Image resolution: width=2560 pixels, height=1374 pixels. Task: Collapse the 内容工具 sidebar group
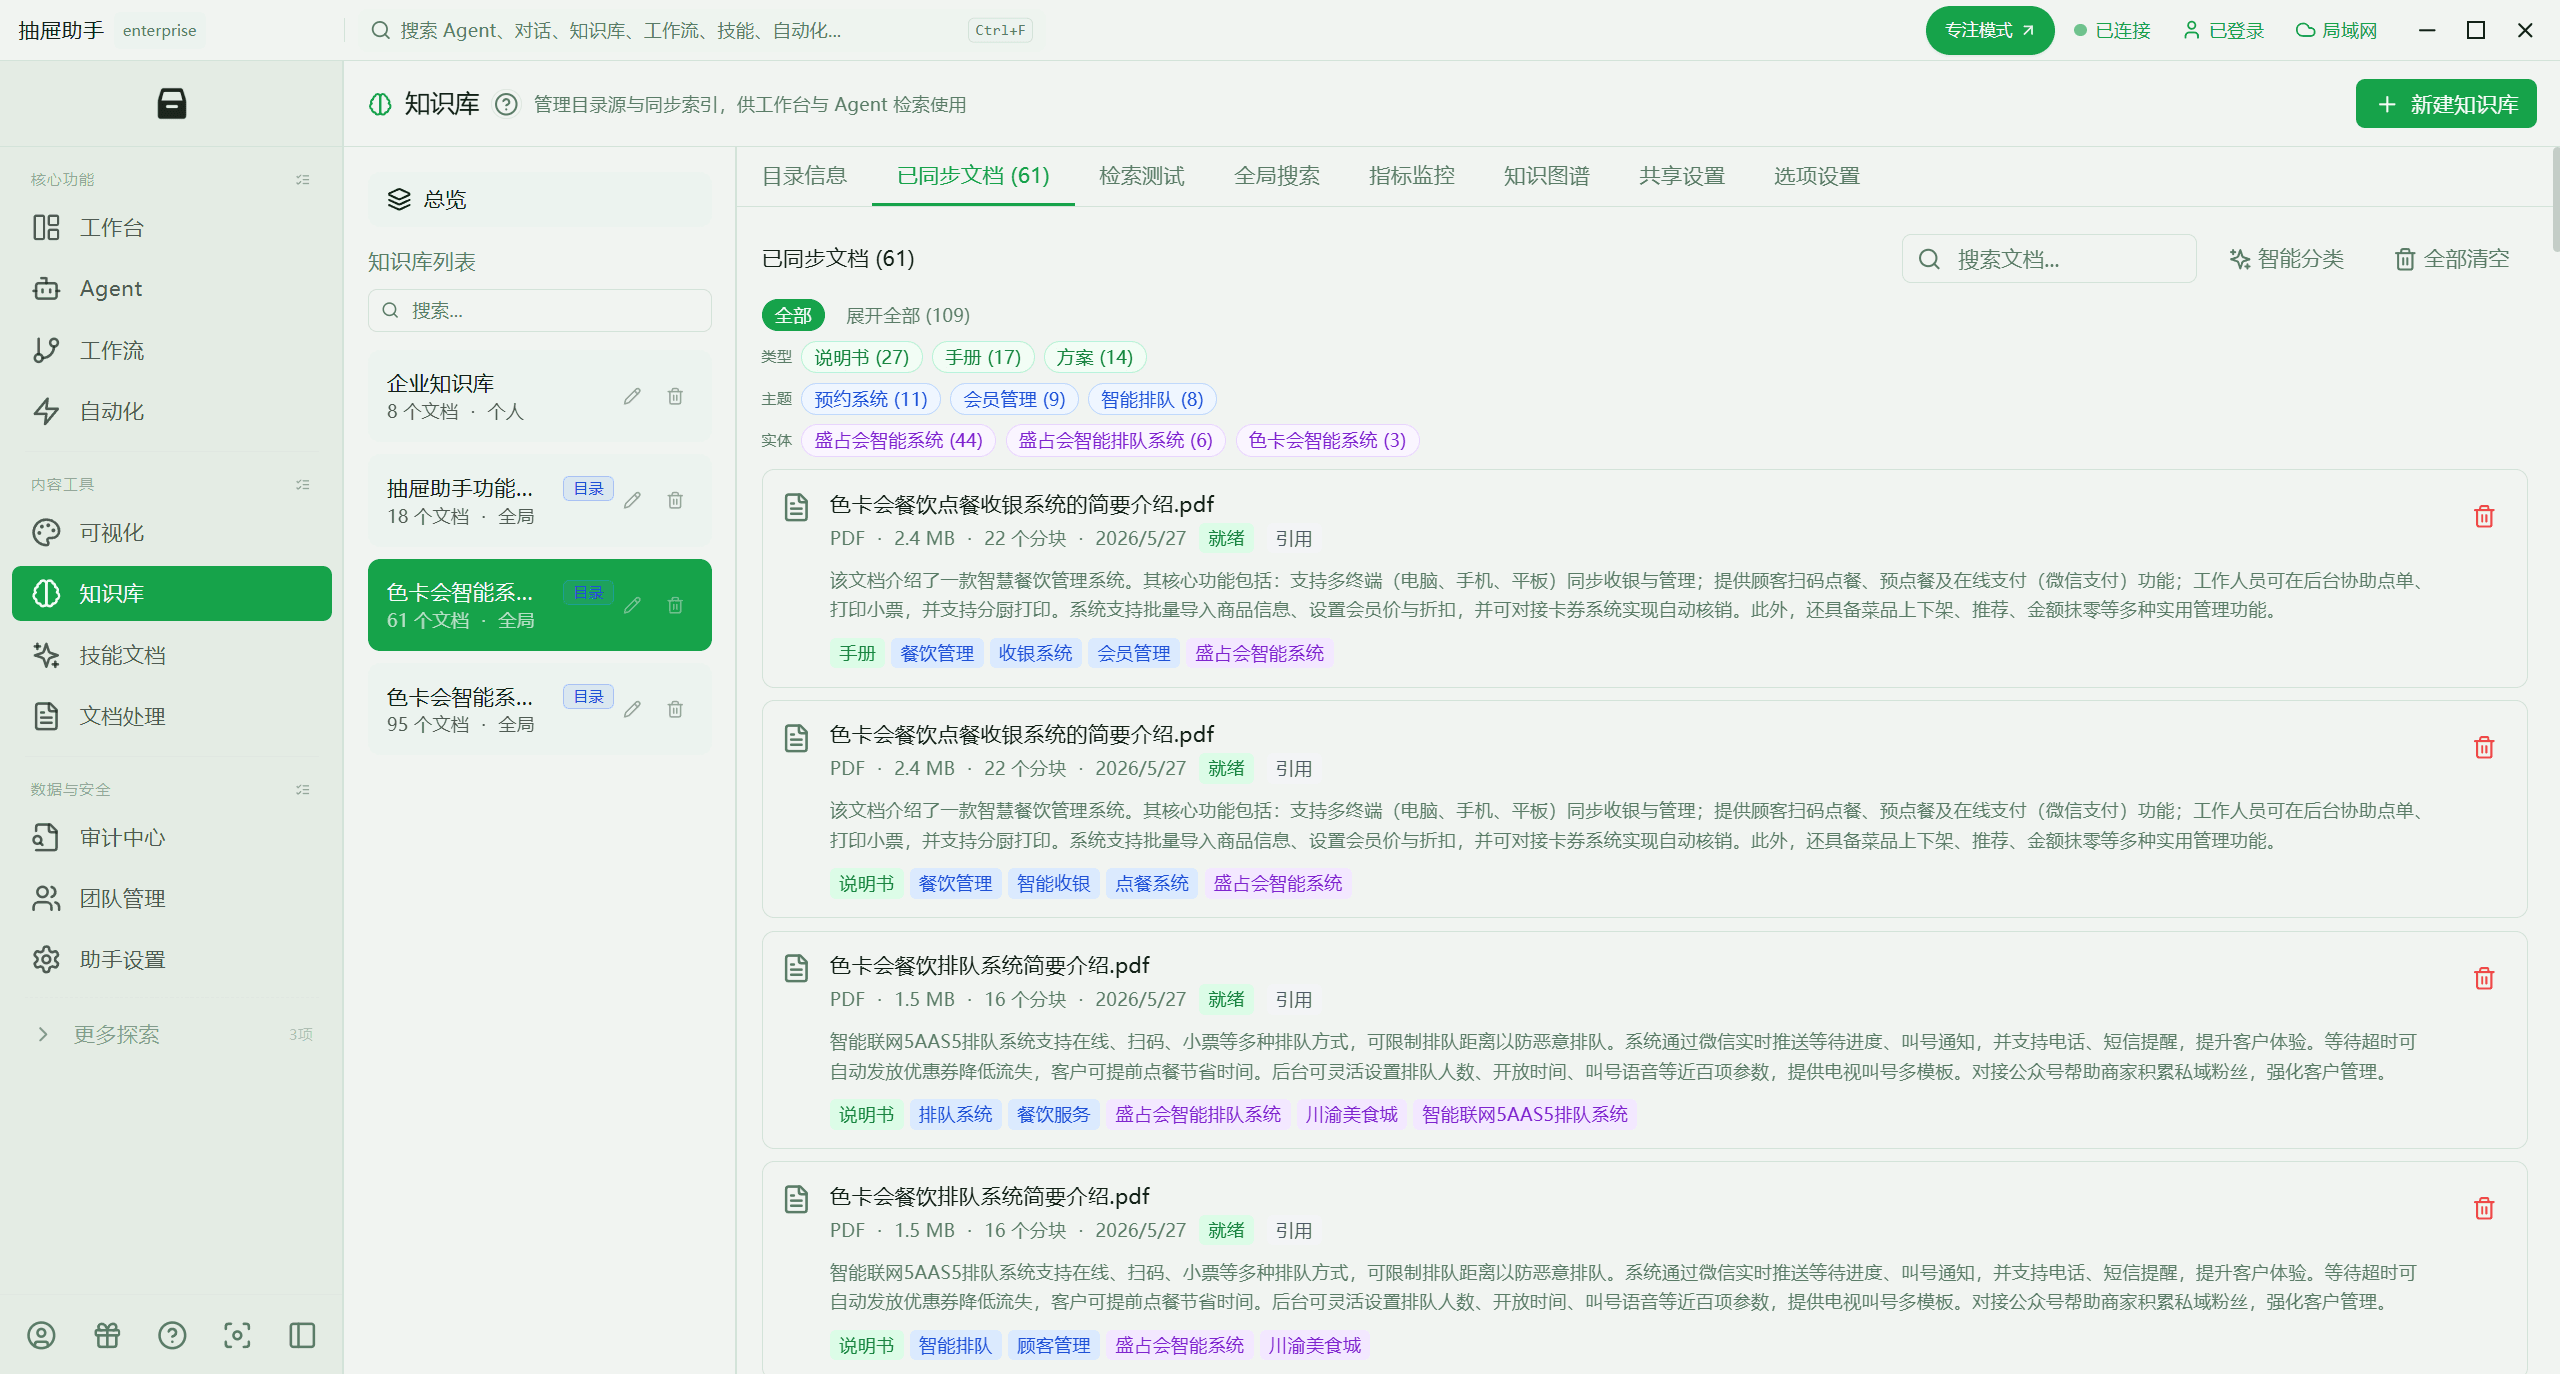[303, 485]
